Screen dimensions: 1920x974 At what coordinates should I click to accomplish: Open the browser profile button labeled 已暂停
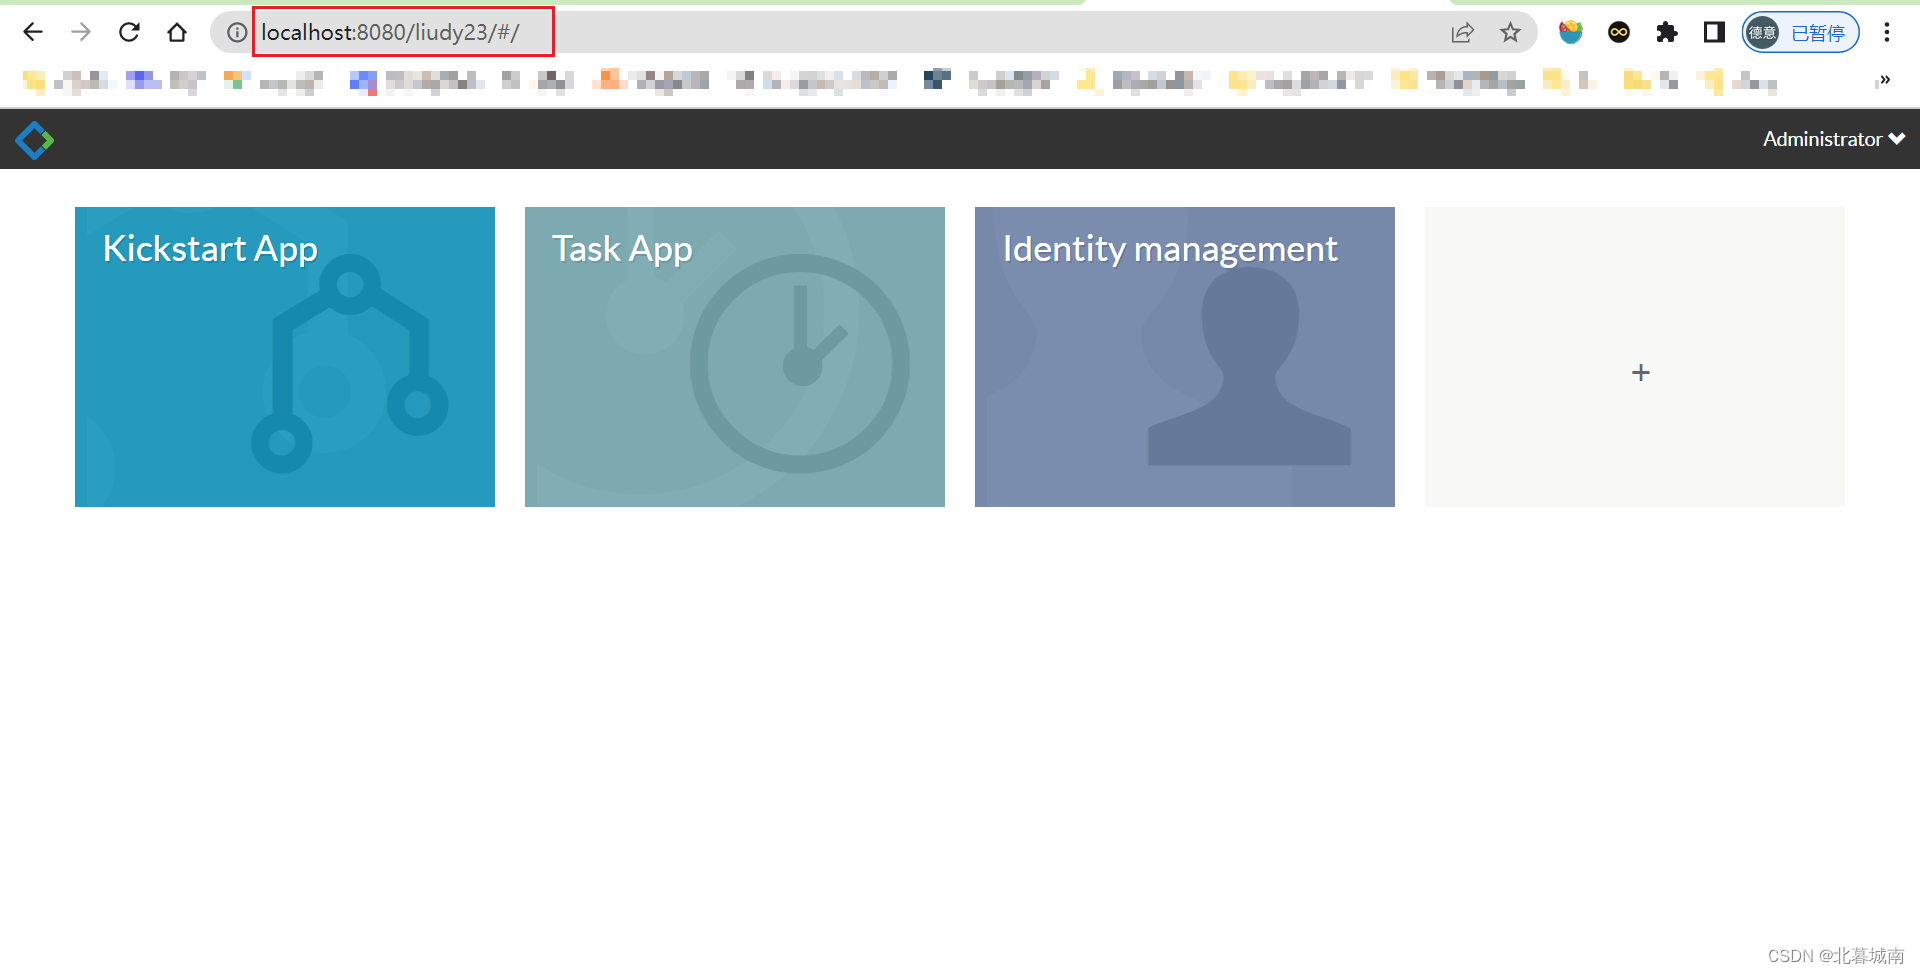point(1800,32)
